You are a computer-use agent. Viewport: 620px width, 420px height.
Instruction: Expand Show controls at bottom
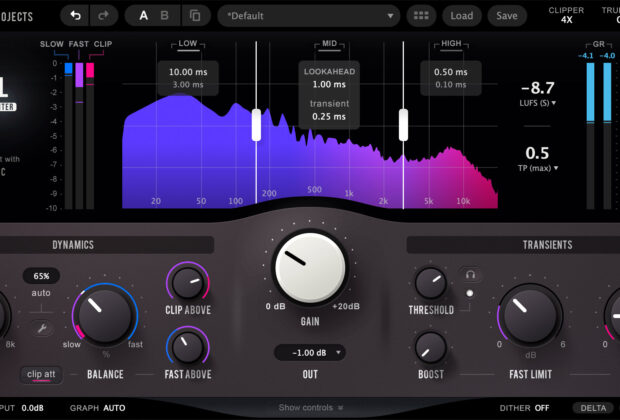click(311, 407)
